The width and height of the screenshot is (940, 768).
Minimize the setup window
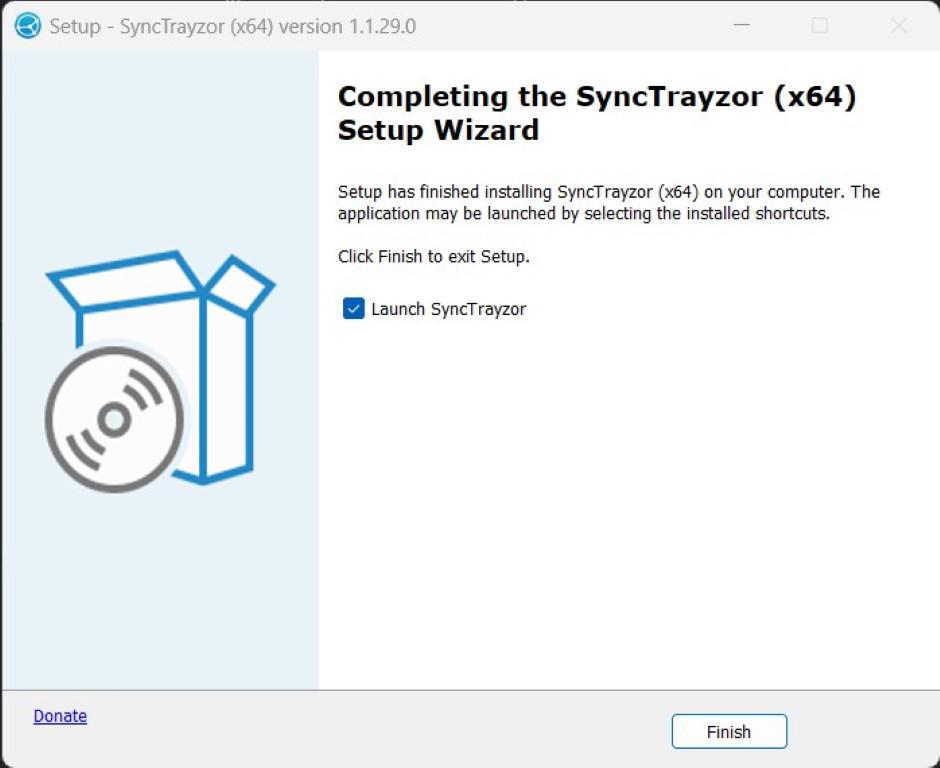(x=742, y=26)
